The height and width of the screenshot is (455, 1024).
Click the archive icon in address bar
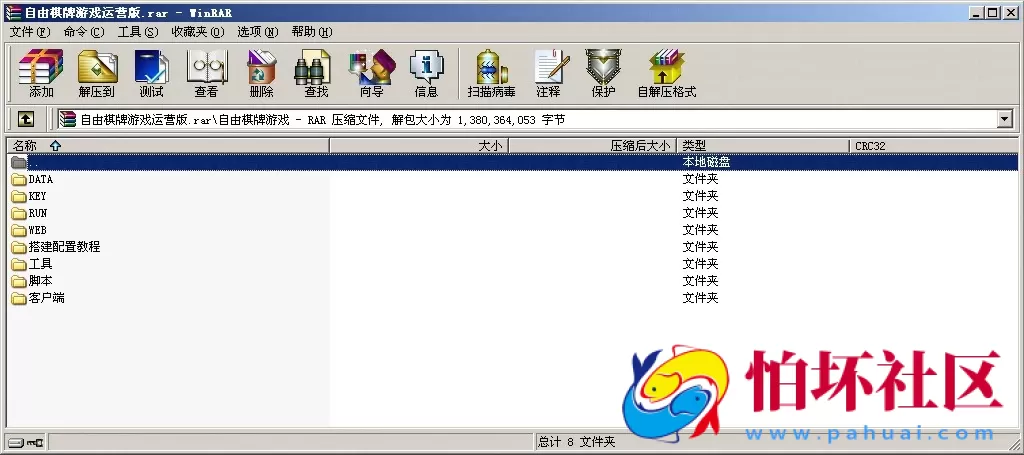(67, 119)
